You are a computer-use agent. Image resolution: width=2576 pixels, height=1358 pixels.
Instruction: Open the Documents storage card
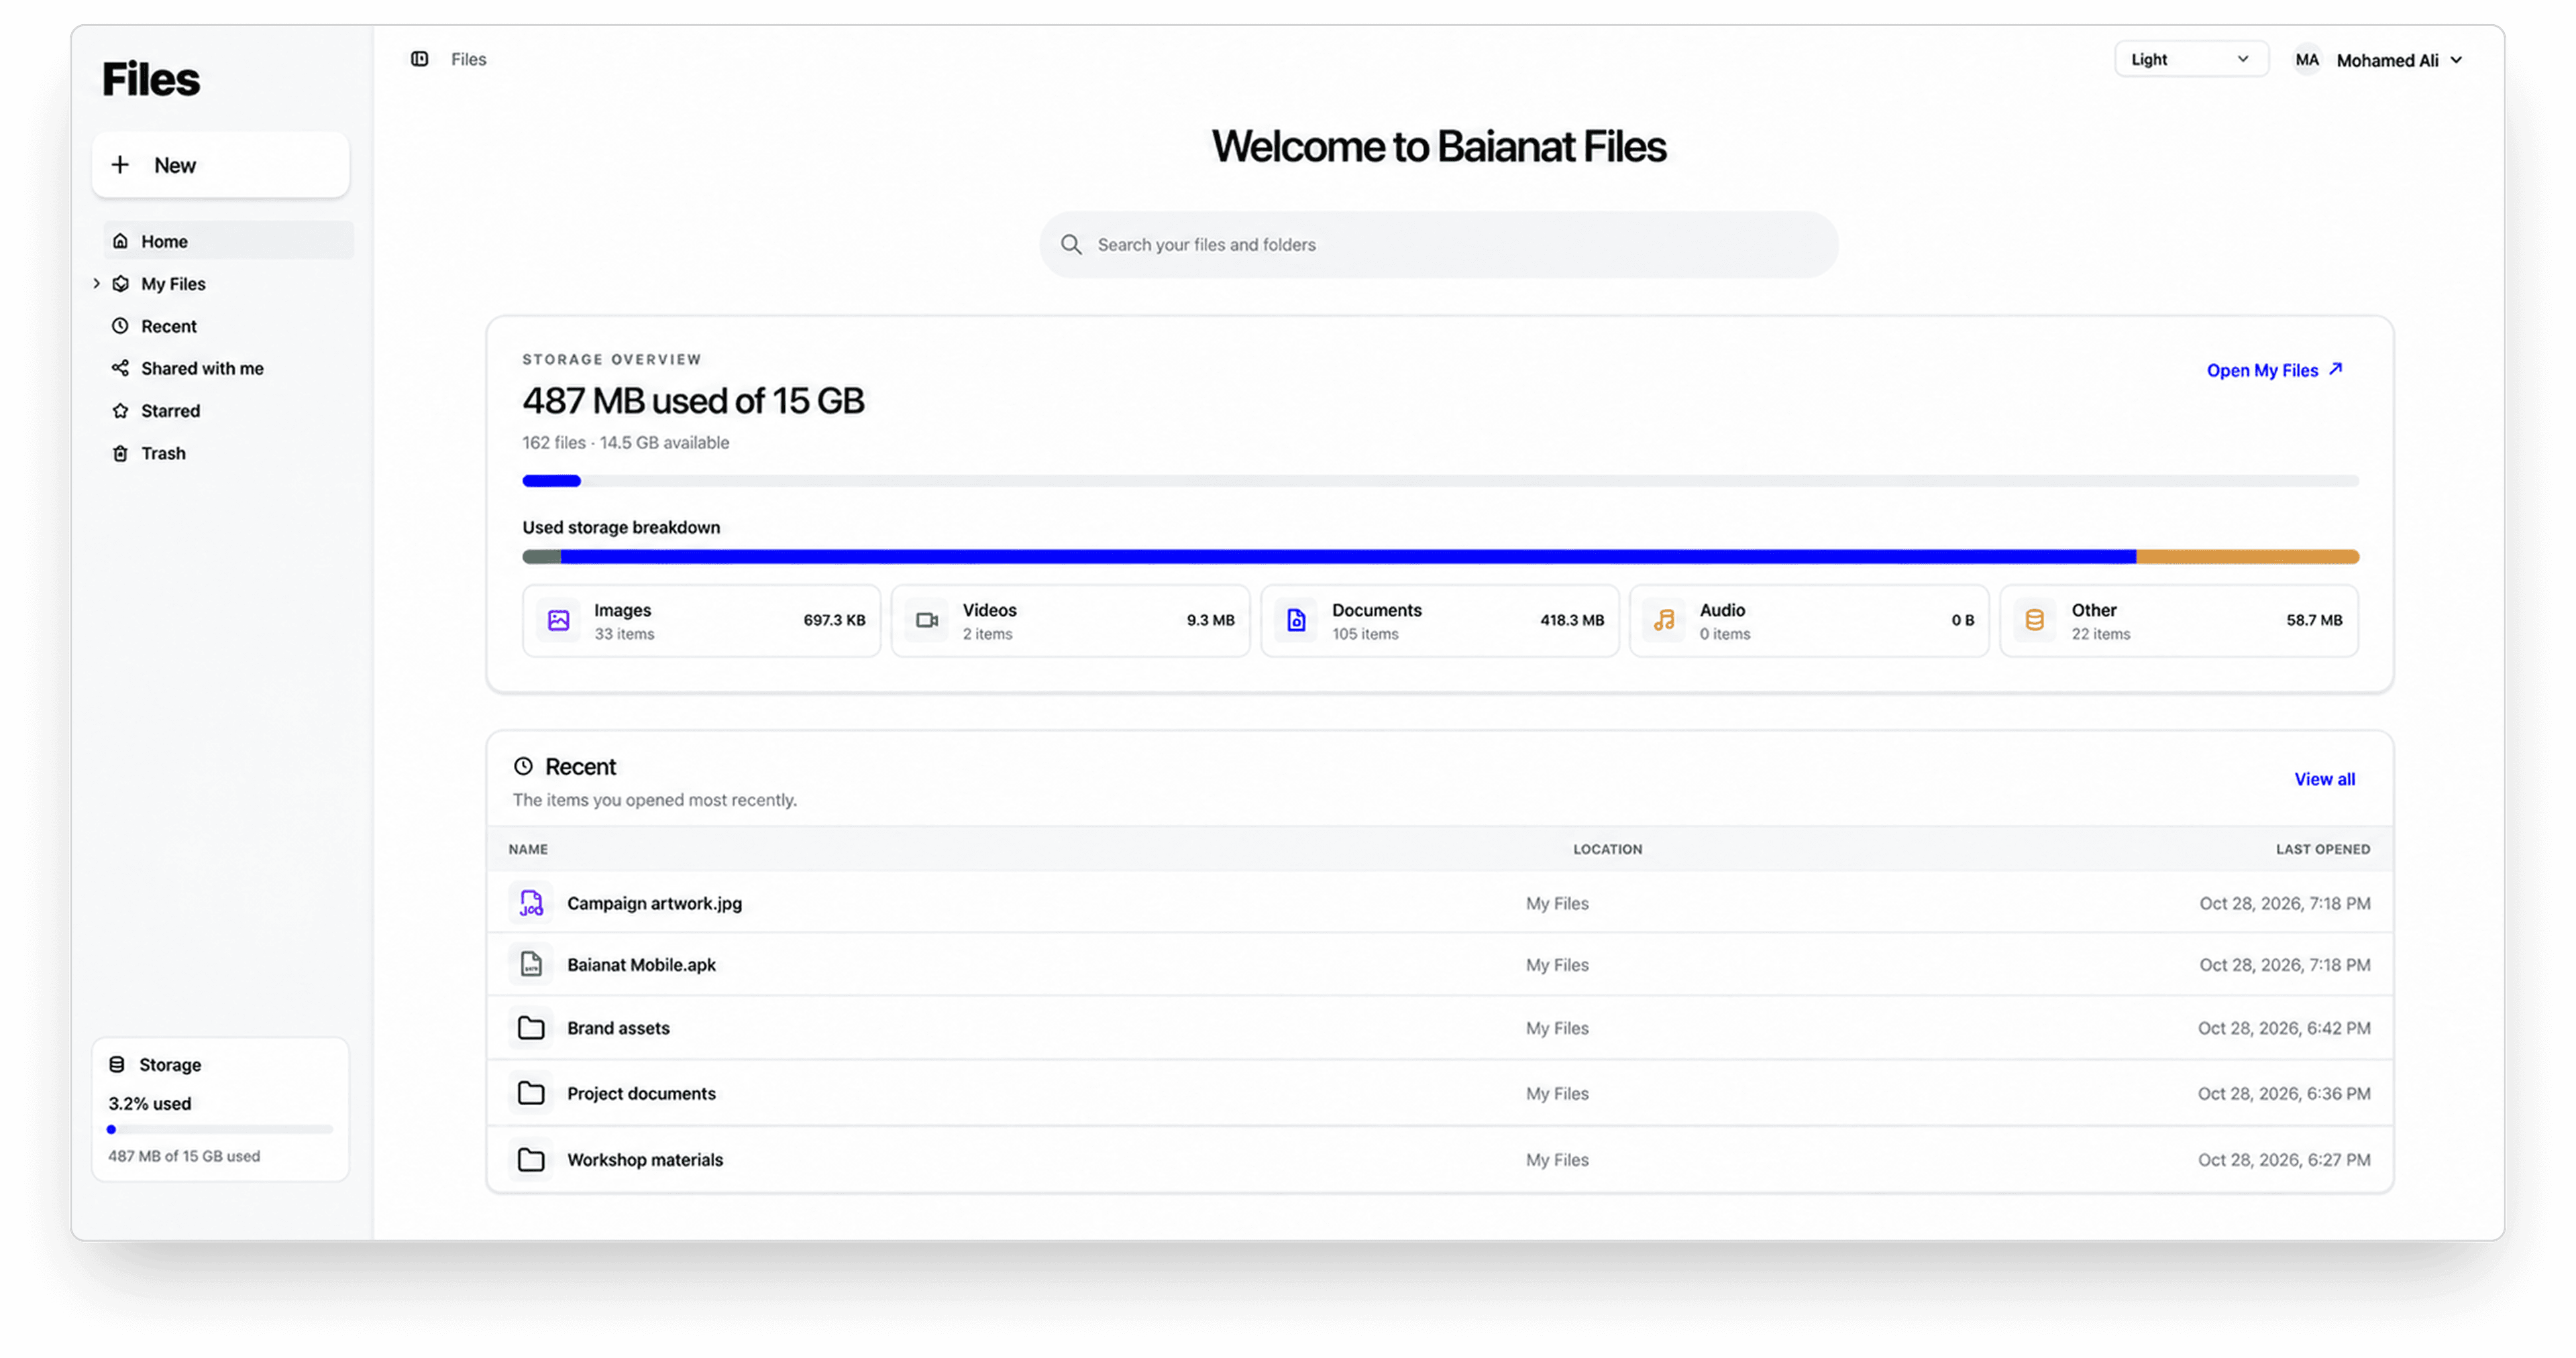pyautogui.click(x=1439, y=620)
